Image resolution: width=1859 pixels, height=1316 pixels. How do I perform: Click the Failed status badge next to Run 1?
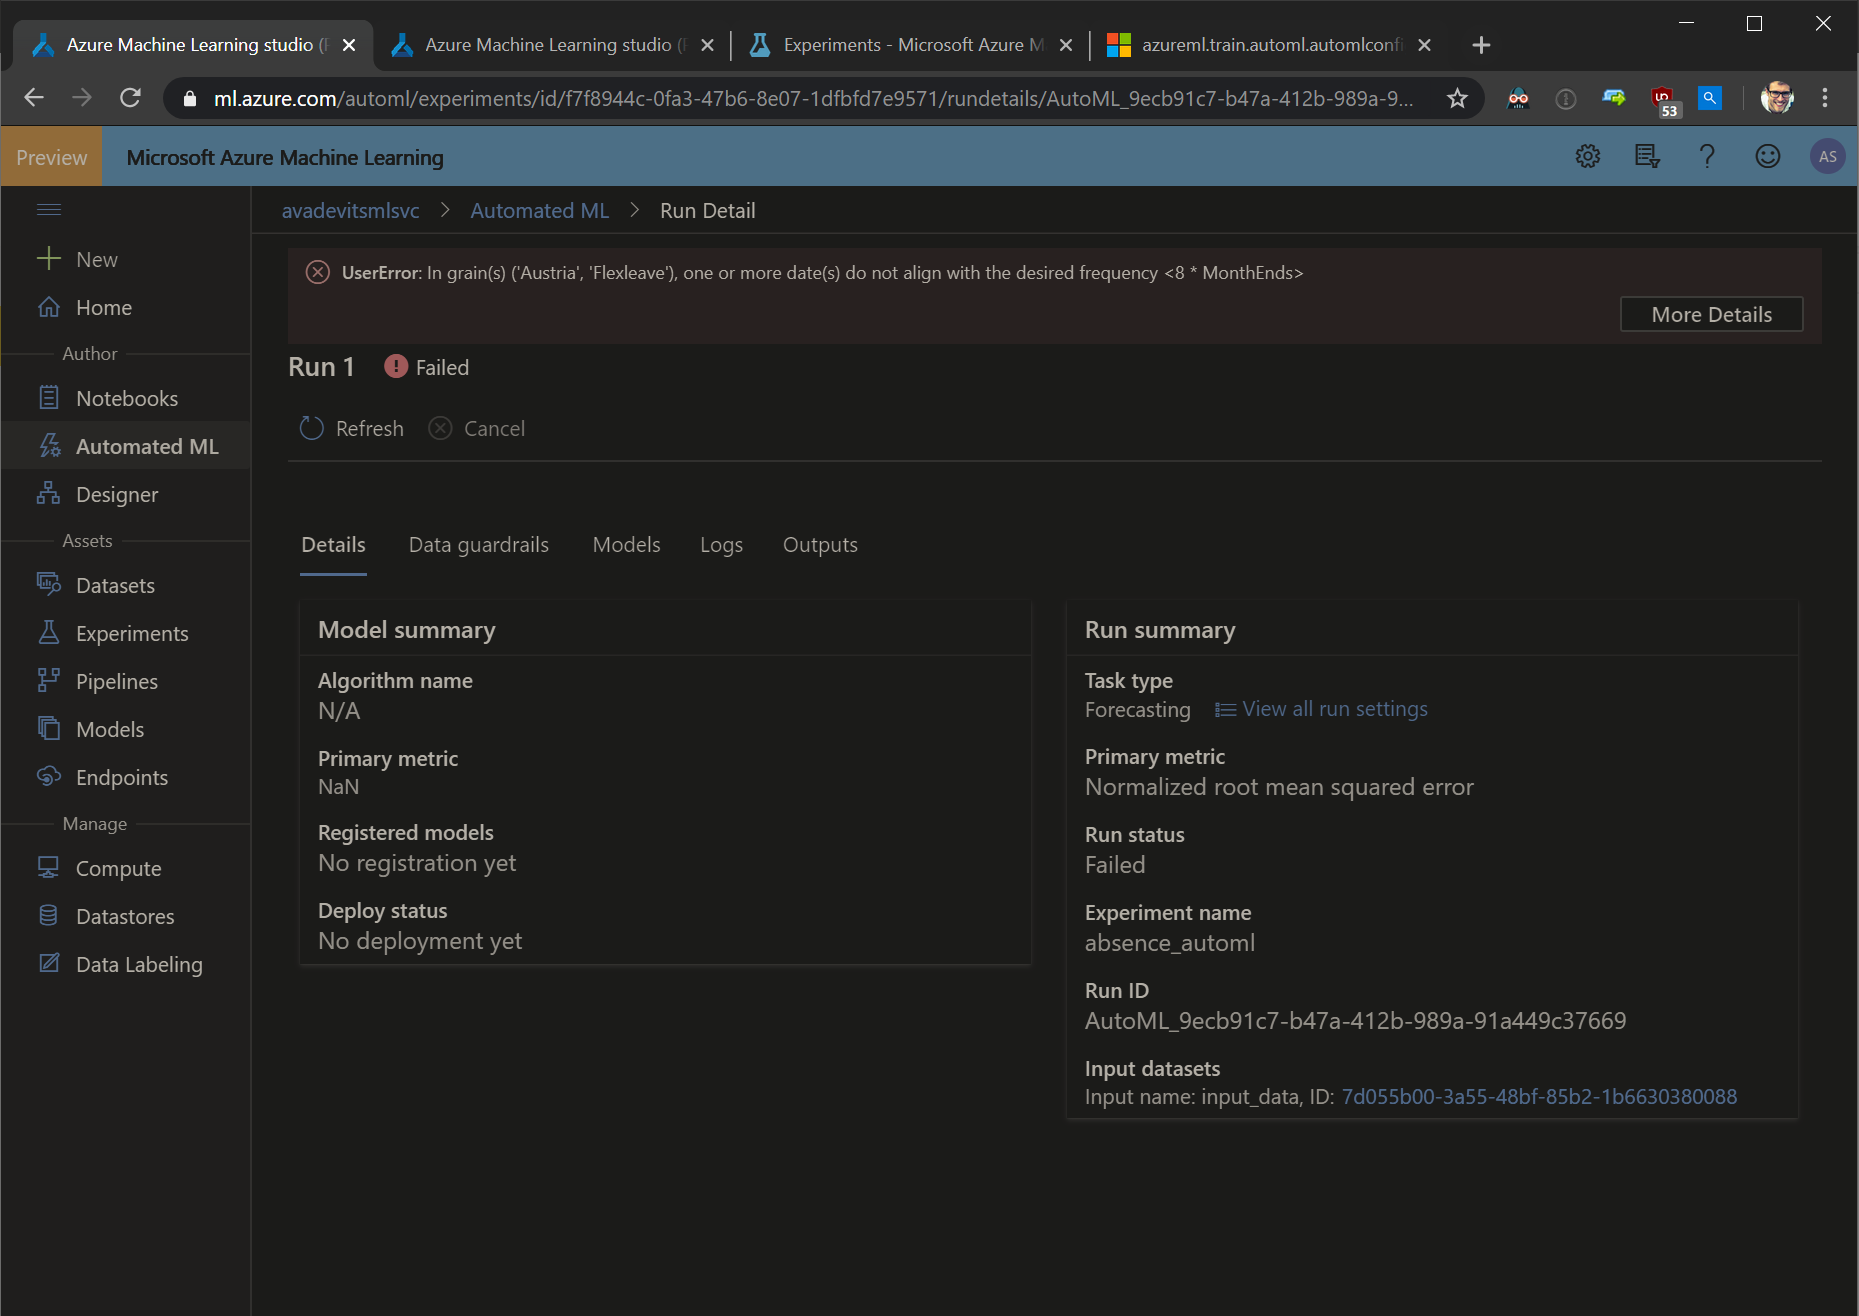427,367
